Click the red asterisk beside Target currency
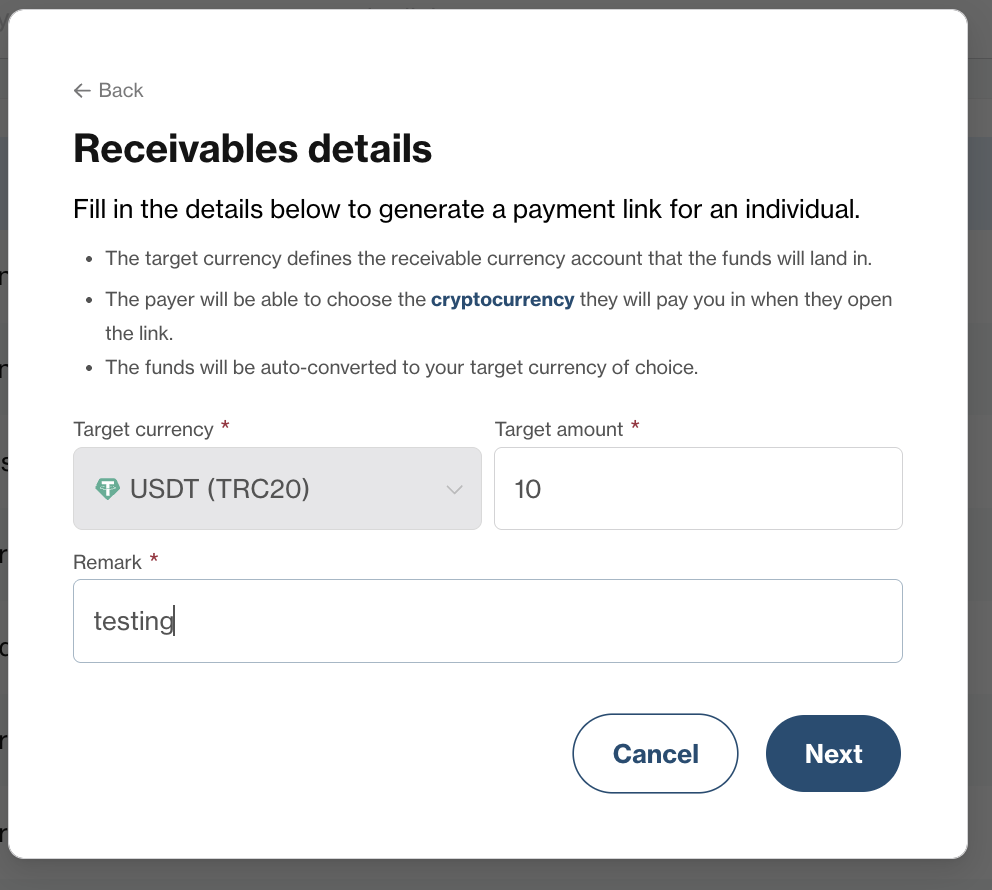This screenshot has height=890, width=992. pyautogui.click(x=225, y=426)
